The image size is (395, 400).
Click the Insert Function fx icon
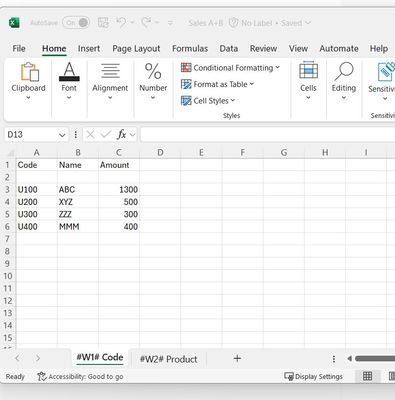click(121, 135)
